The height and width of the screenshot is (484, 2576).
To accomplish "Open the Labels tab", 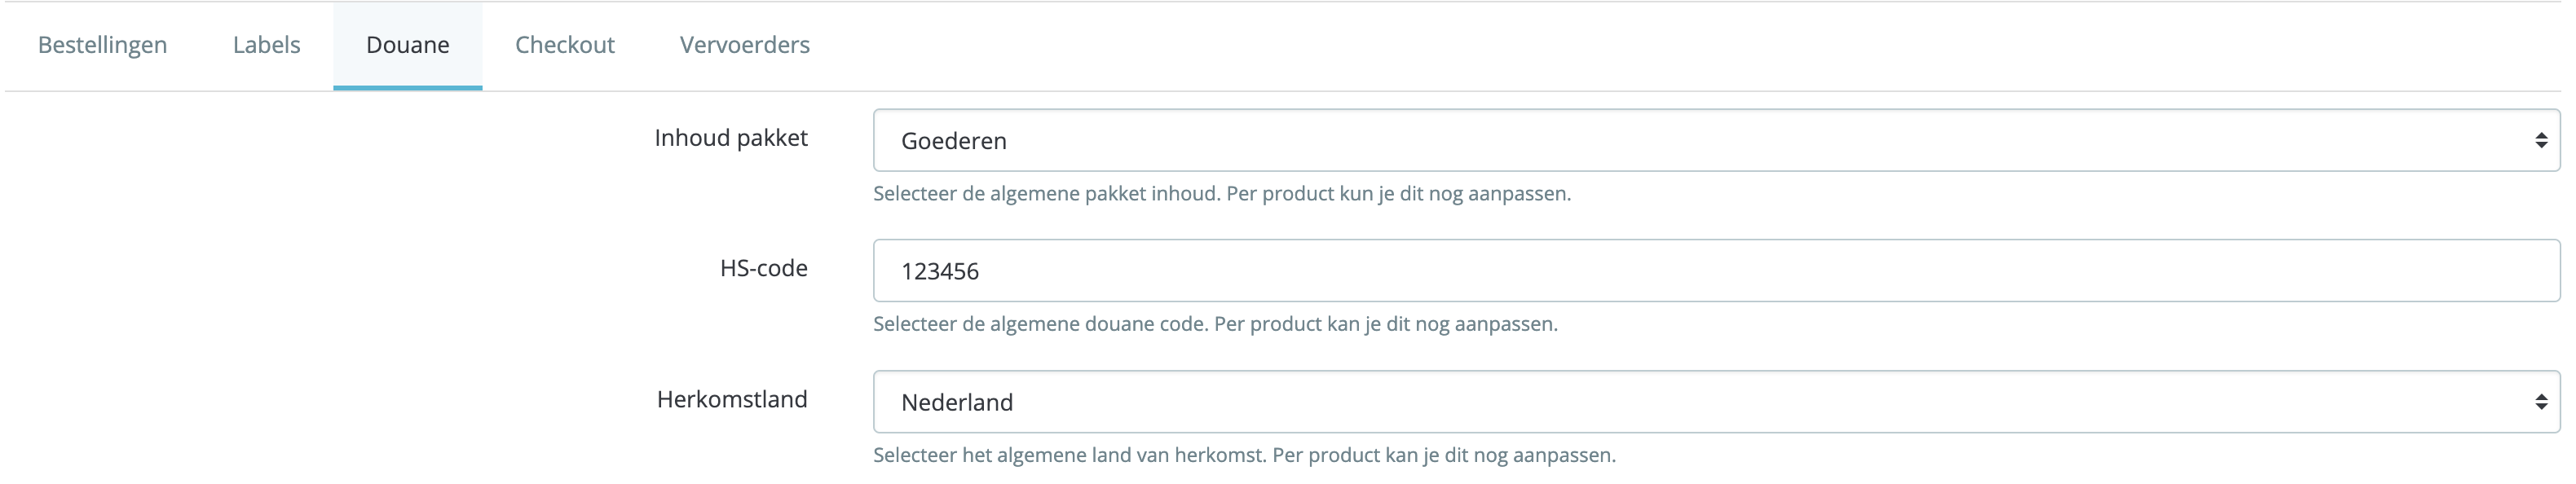I will [264, 44].
